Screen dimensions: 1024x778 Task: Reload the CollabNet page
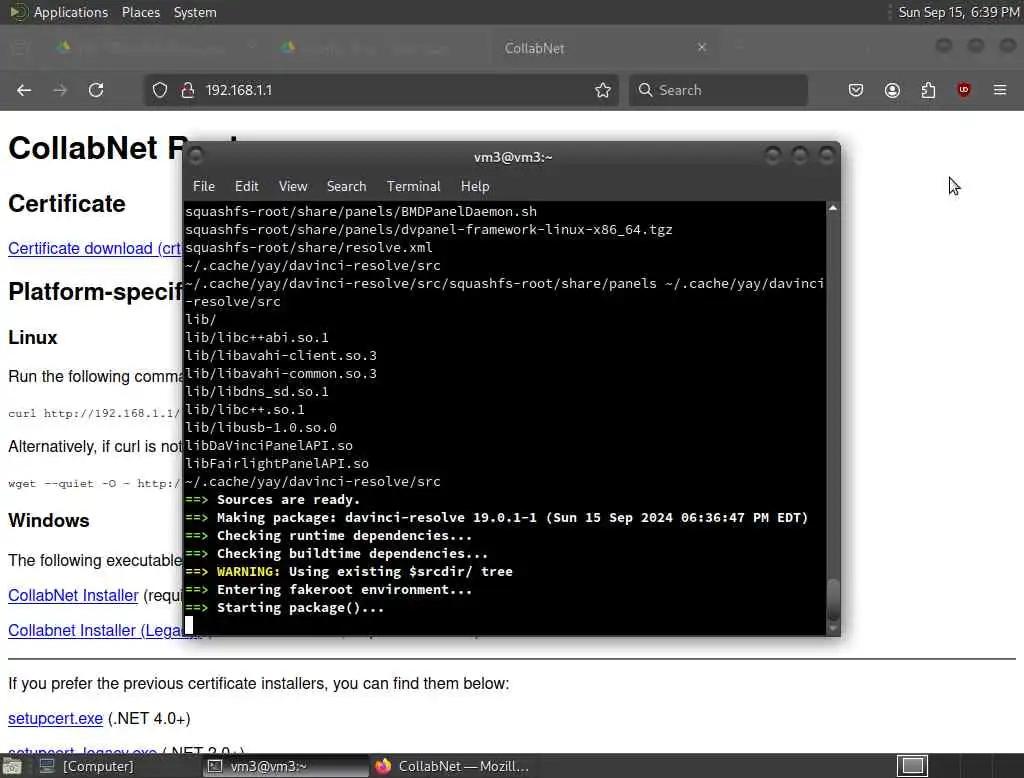click(96, 90)
